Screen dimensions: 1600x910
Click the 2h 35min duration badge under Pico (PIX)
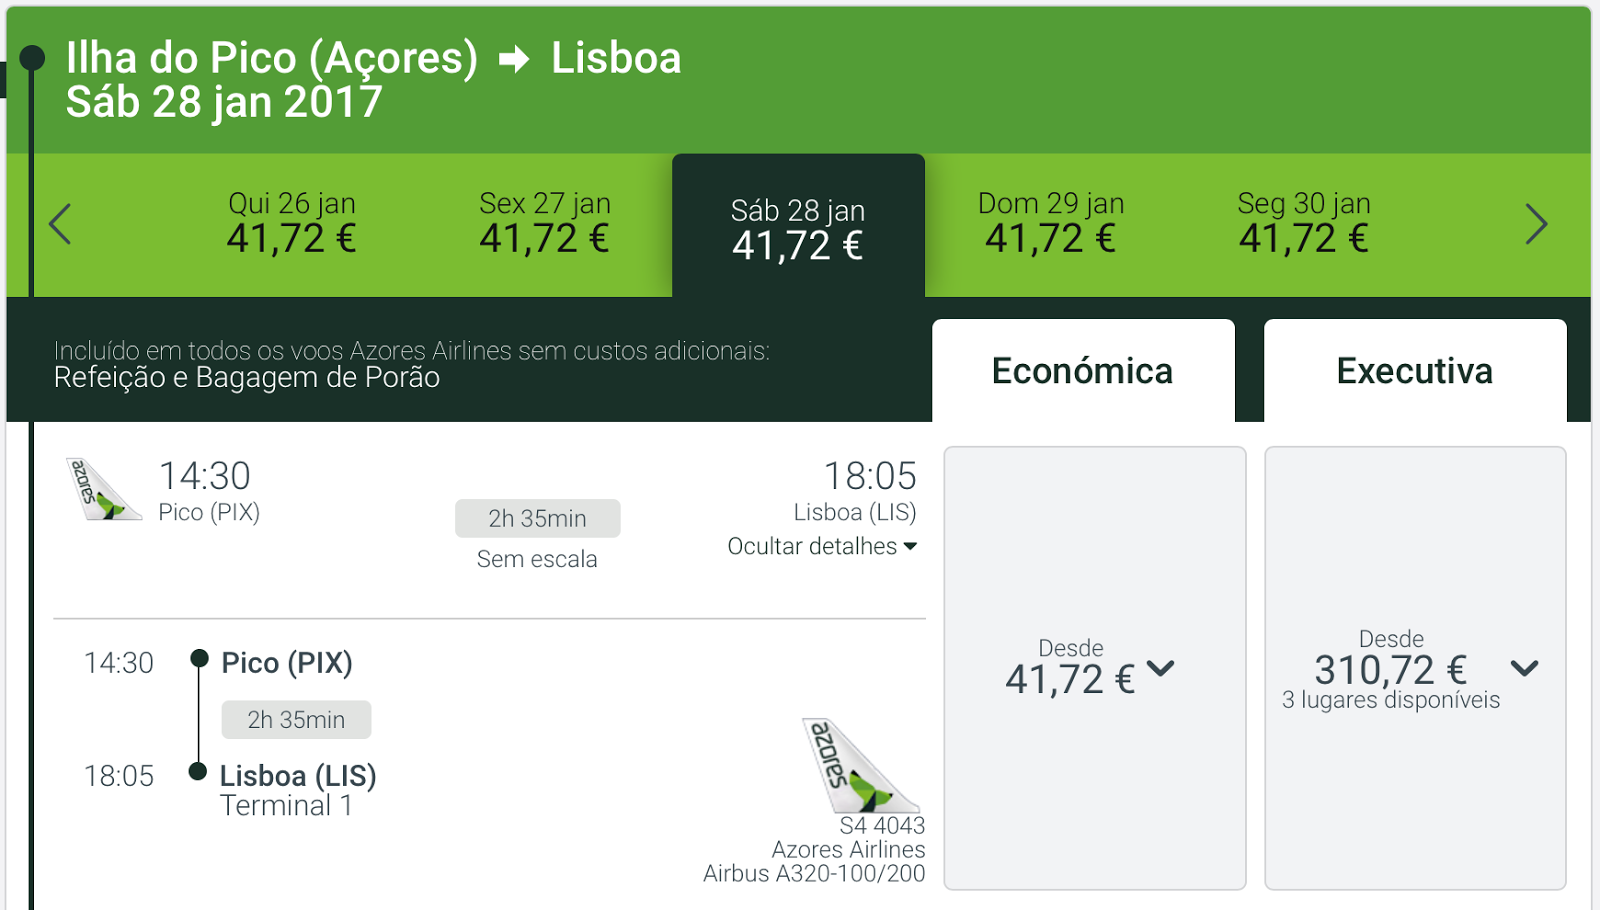[296, 720]
